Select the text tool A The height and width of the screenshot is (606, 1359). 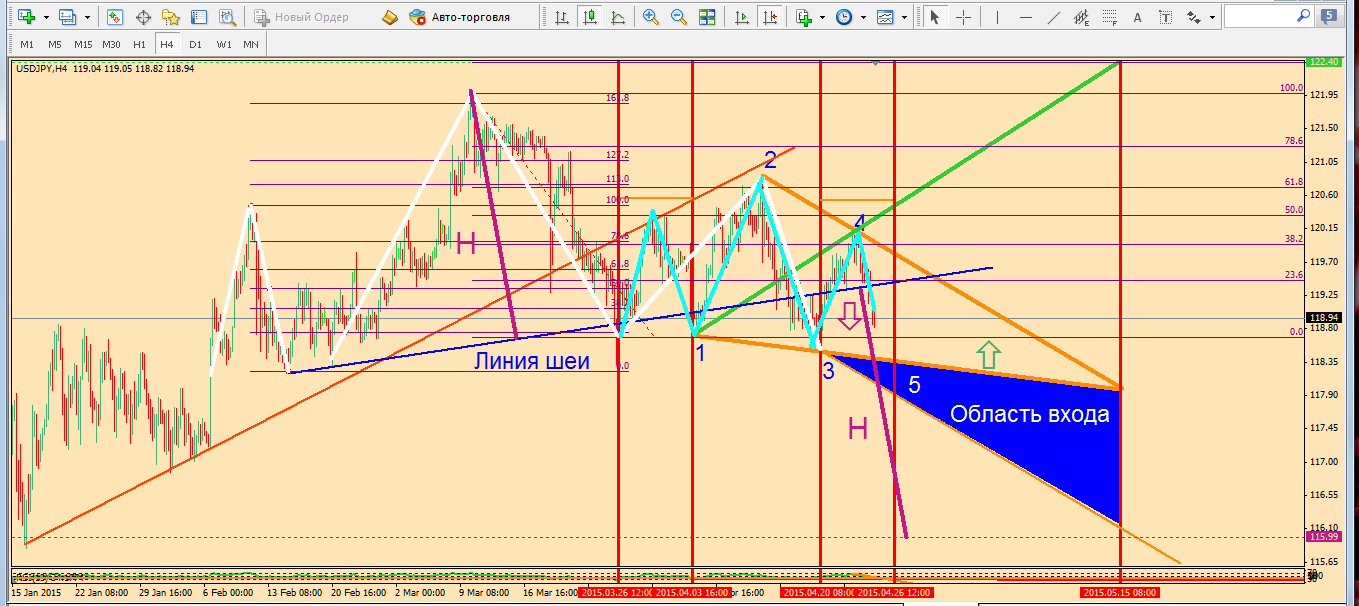1137,17
